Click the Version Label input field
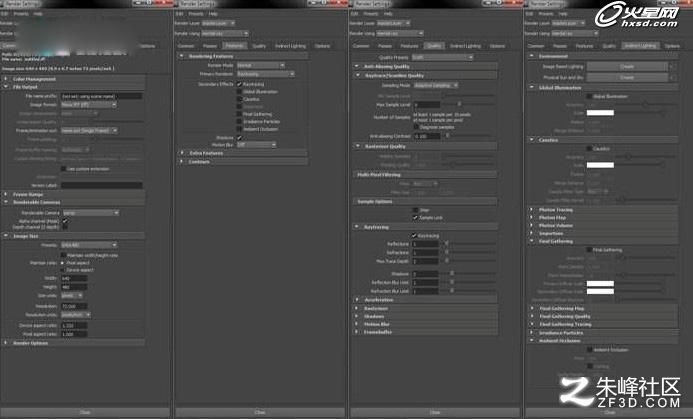 point(101,185)
